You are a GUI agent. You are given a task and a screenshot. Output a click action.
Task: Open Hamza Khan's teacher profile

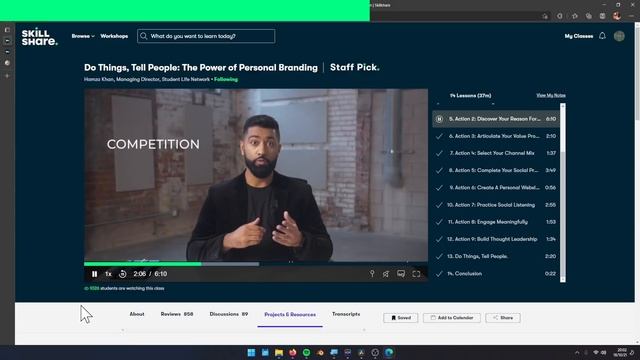(x=147, y=79)
